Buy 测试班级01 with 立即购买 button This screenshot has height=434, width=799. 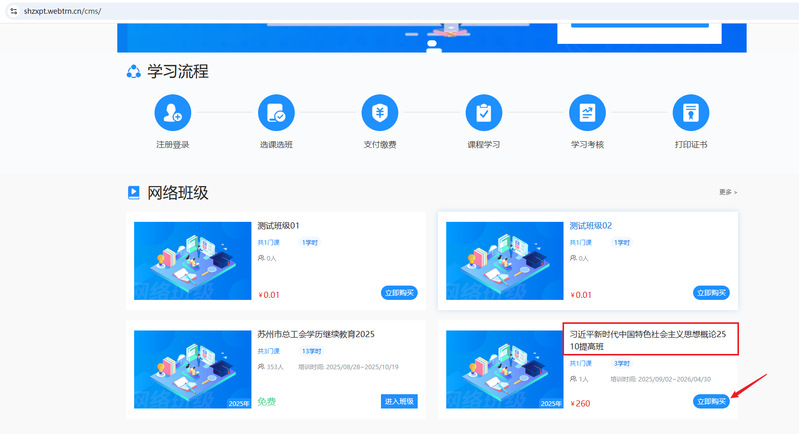(x=399, y=293)
